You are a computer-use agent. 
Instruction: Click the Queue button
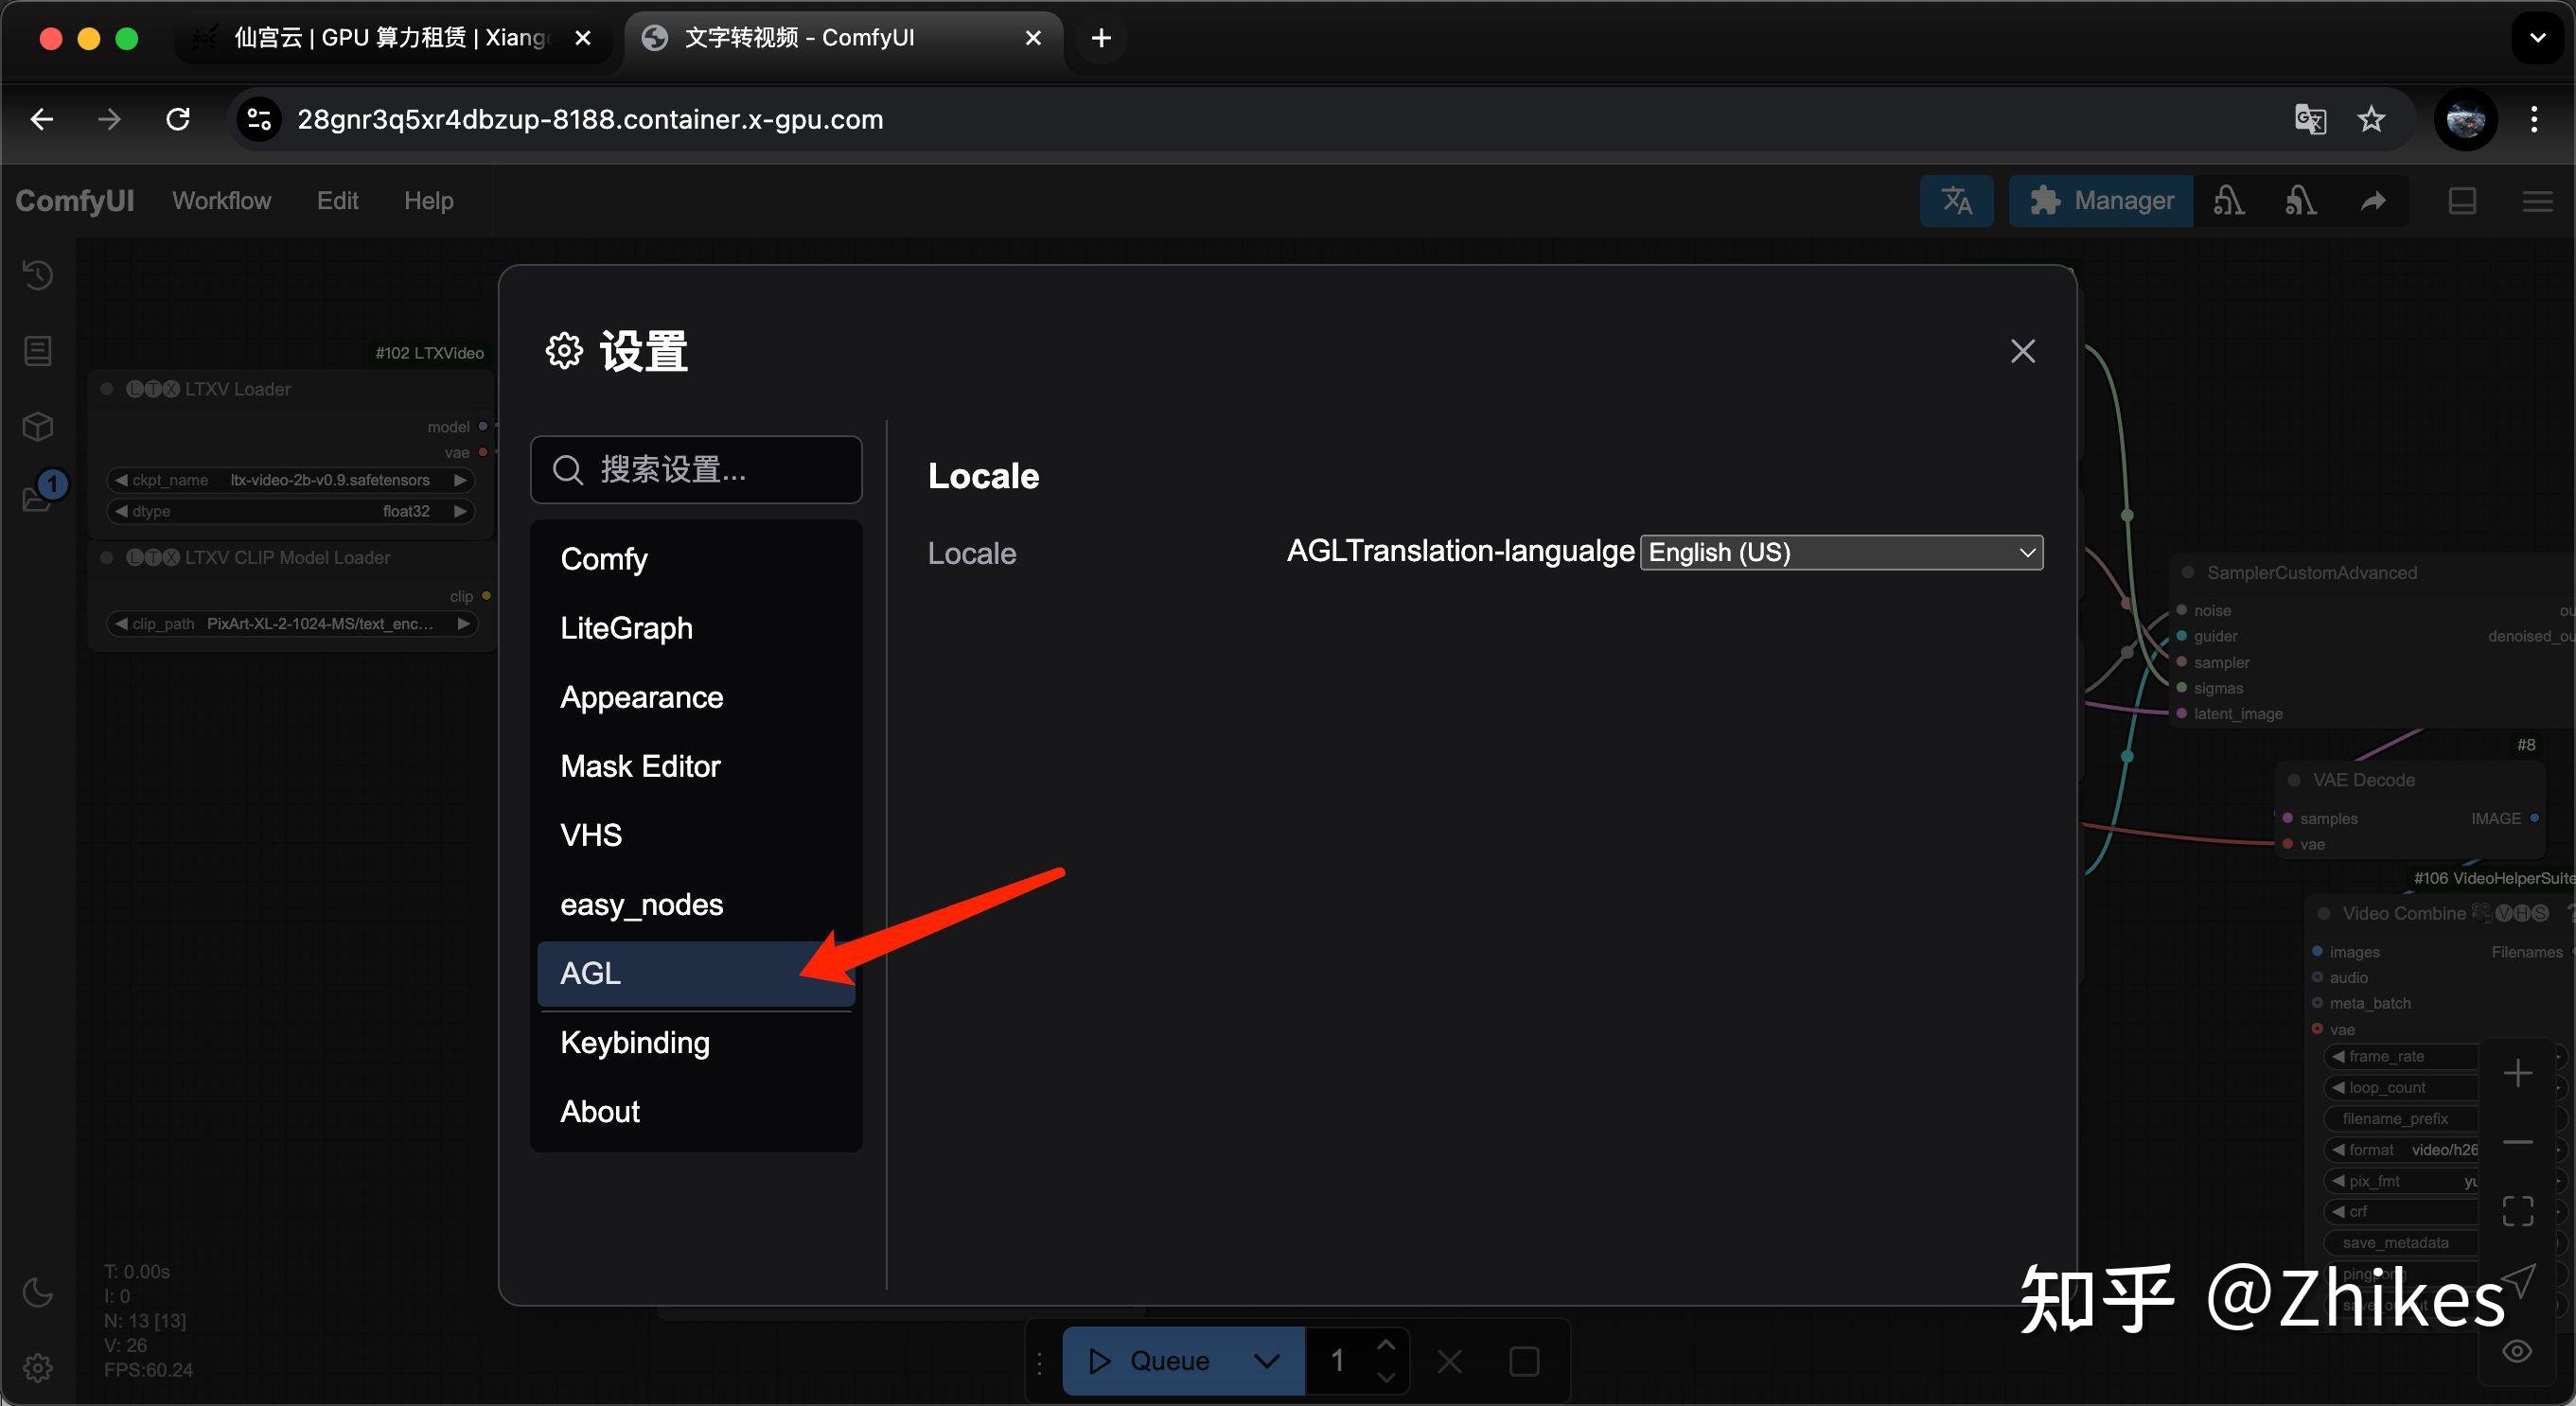(x=1148, y=1361)
